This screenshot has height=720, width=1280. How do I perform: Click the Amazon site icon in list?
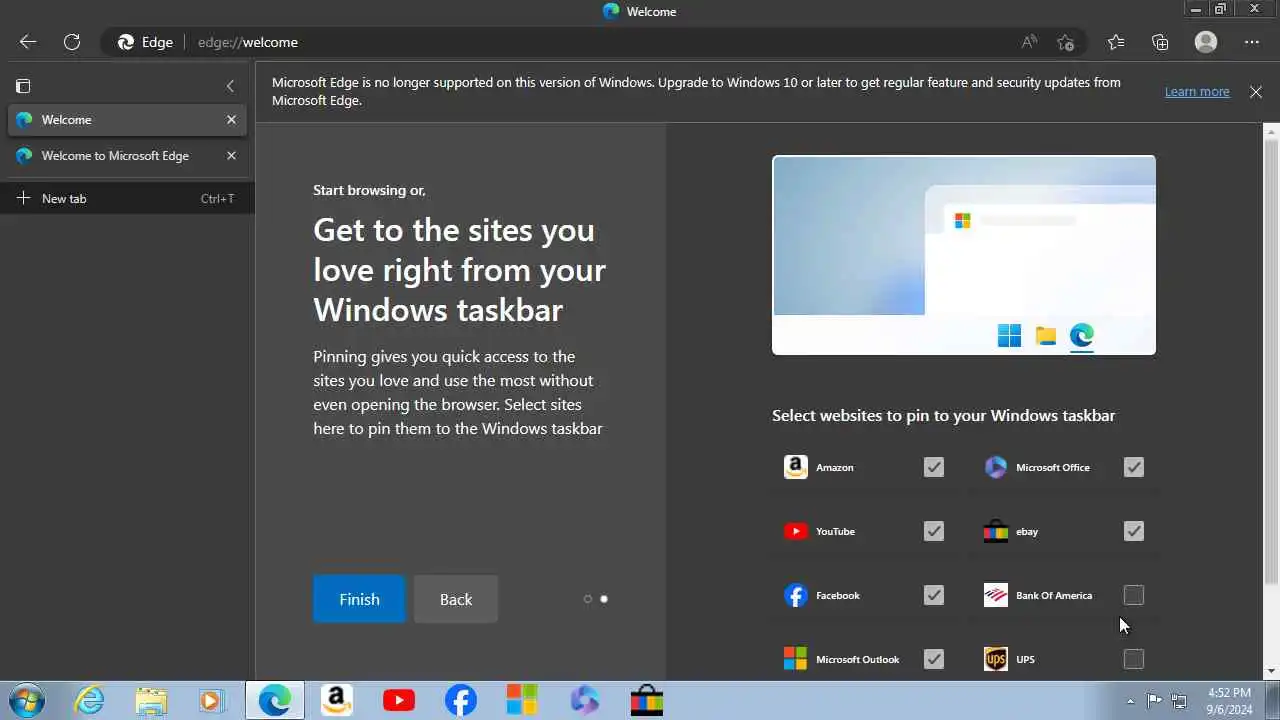[796, 467]
